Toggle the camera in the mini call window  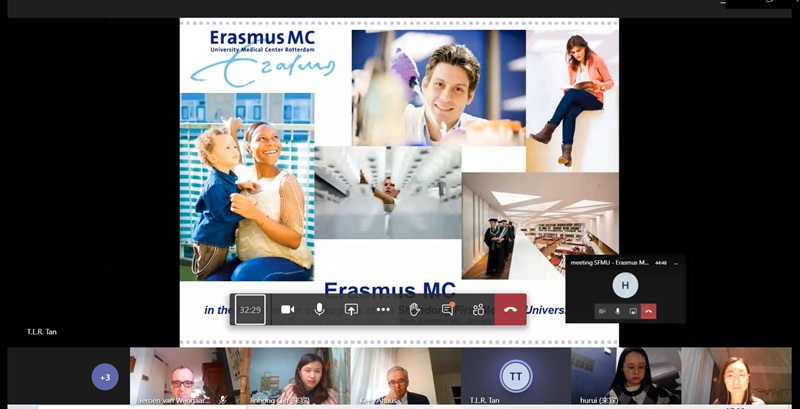click(603, 311)
